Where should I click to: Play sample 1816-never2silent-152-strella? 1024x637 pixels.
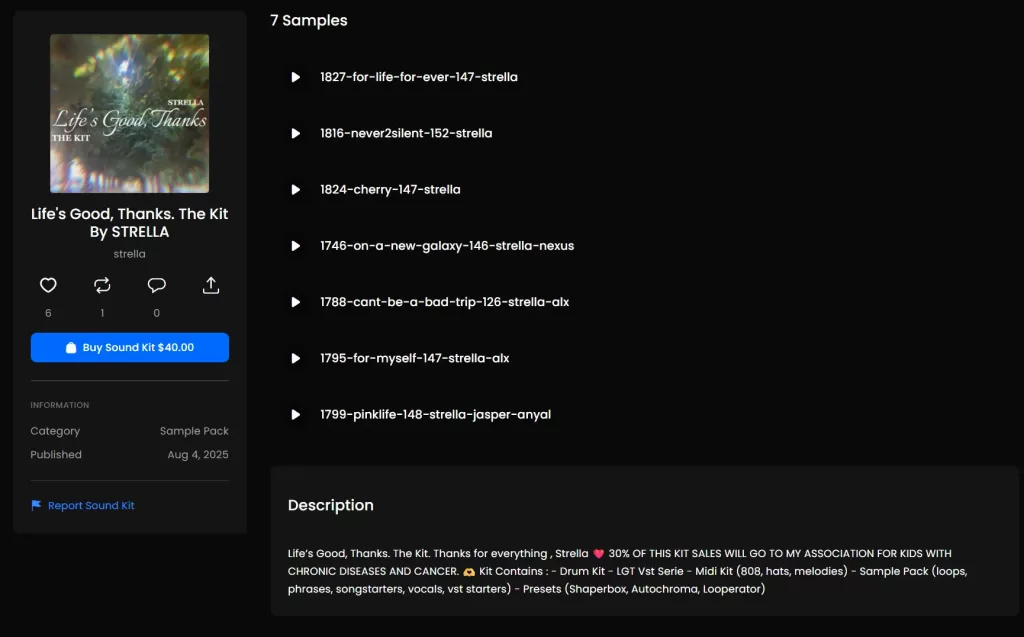(296, 133)
